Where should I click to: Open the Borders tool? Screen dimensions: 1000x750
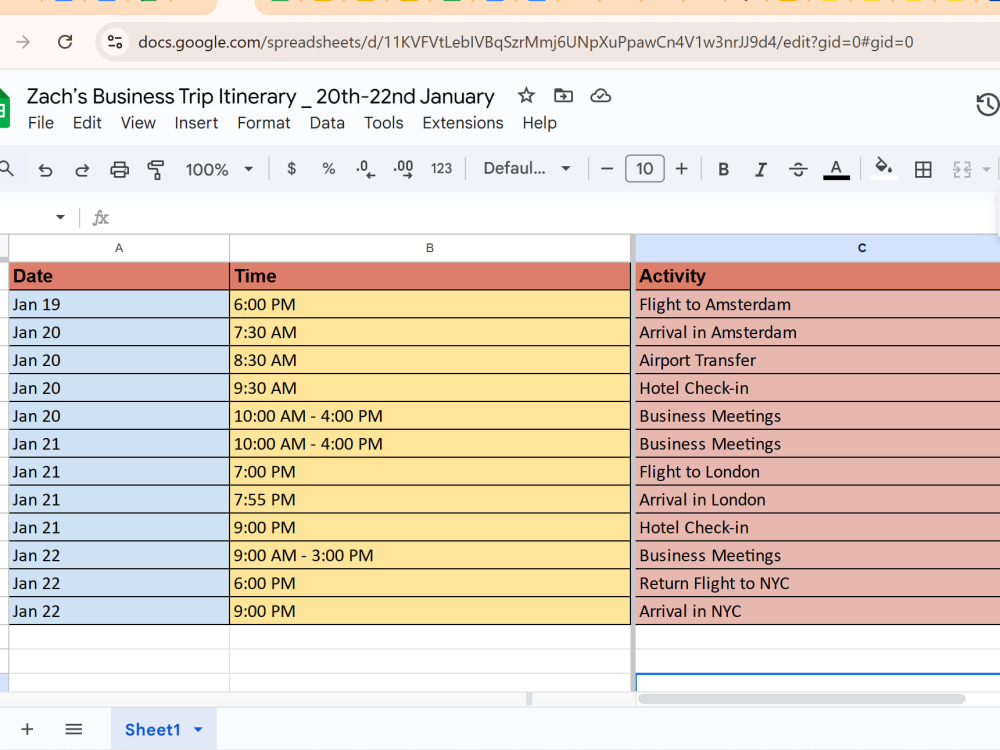click(923, 170)
